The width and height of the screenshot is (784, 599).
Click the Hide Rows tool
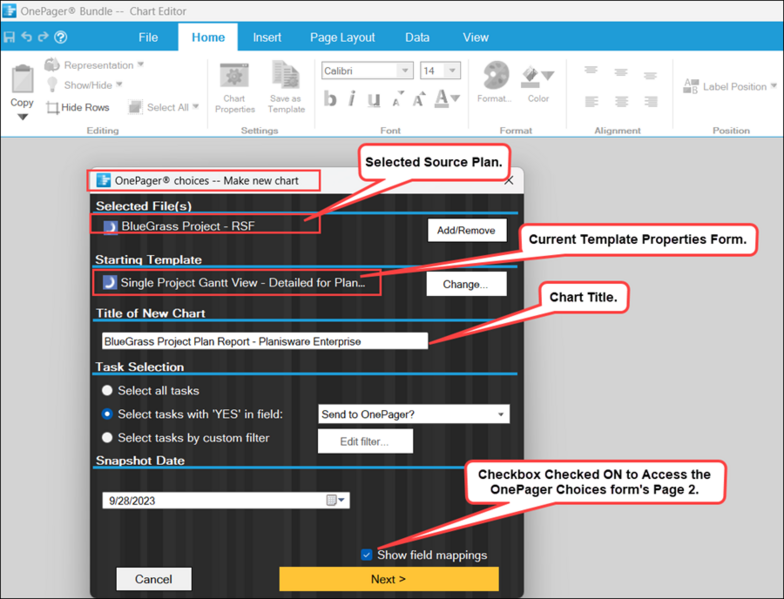[78, 107]
